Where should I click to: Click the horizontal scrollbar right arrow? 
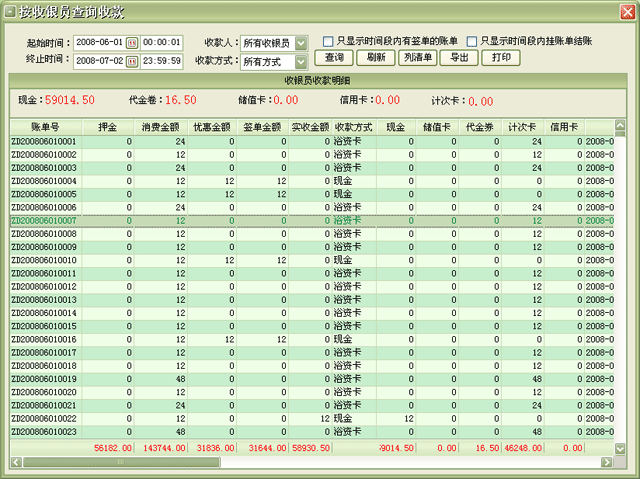(x=605, y=463)
